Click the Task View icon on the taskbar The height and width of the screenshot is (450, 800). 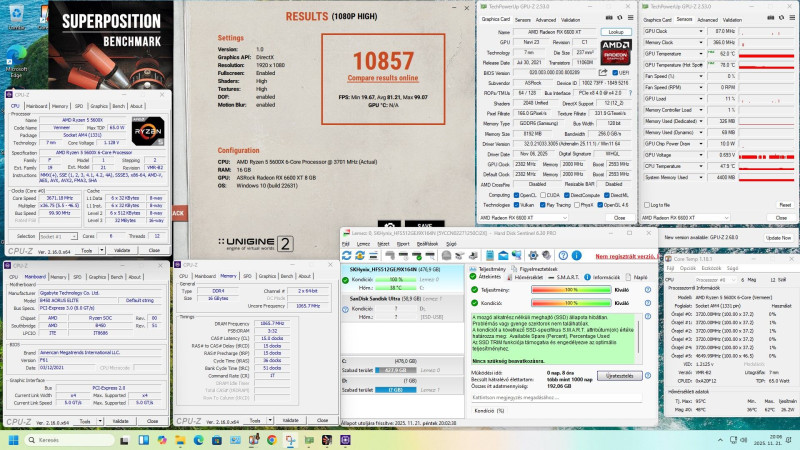click(x=124, y=440)
